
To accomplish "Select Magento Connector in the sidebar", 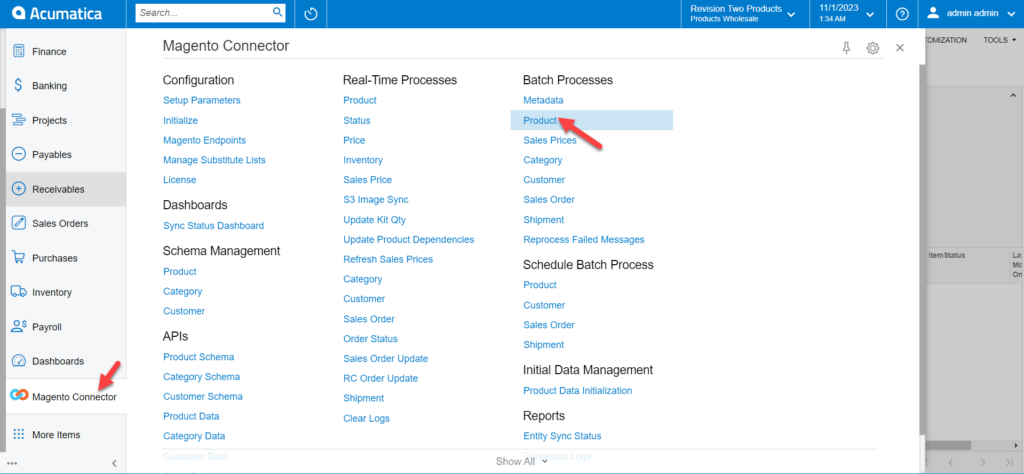I will tap(66, 396).
